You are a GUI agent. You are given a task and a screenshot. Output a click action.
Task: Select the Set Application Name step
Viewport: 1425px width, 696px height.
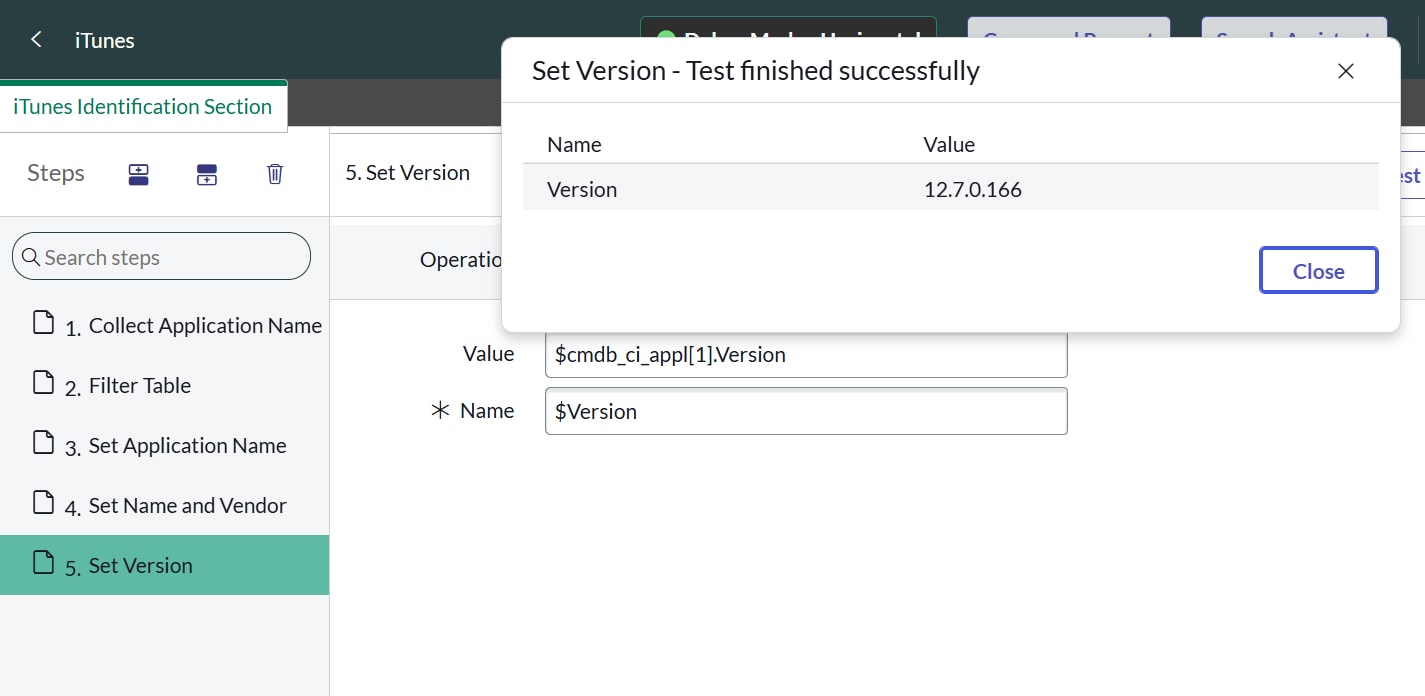pyautogui.click(x=164, y=445)
